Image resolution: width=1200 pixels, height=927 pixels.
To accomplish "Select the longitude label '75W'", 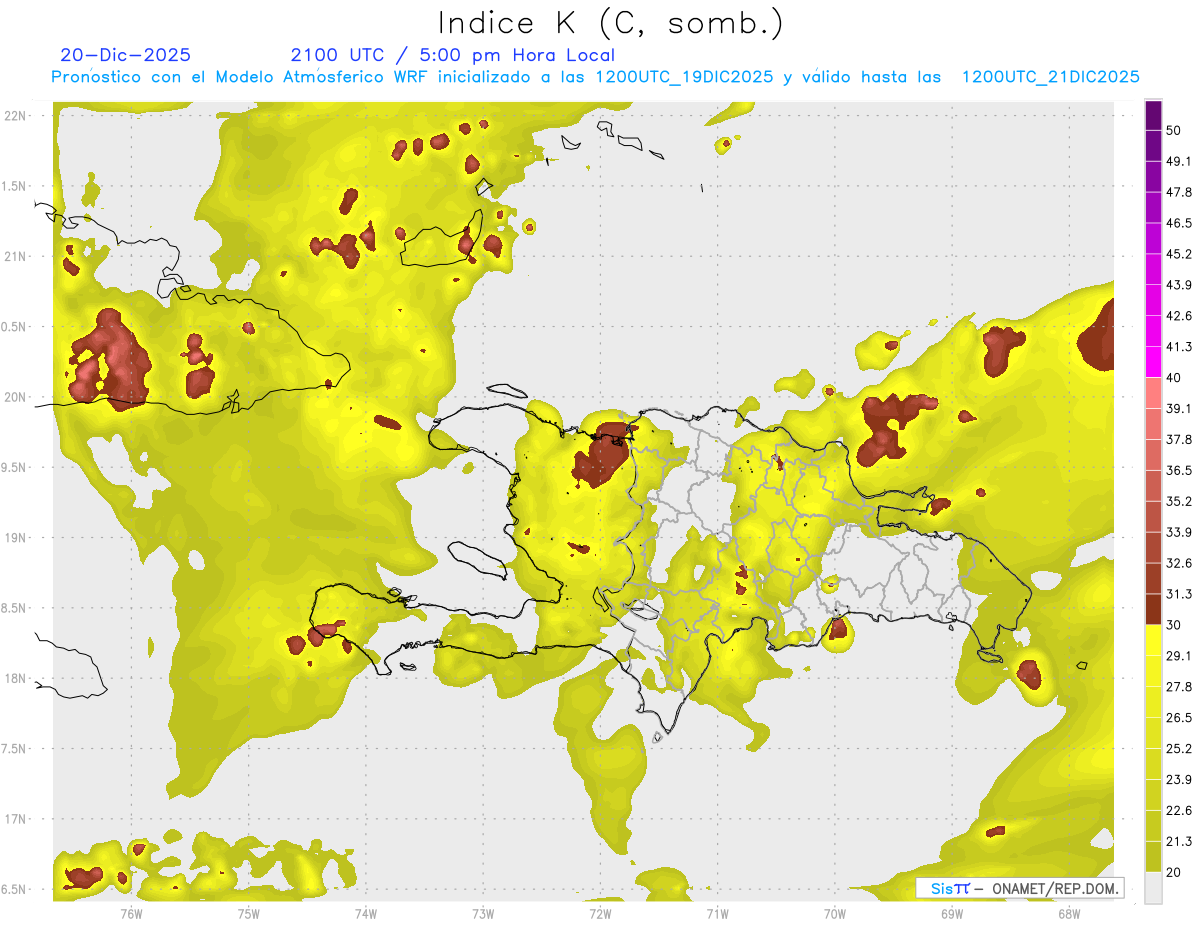I will (x=249, y=914).
